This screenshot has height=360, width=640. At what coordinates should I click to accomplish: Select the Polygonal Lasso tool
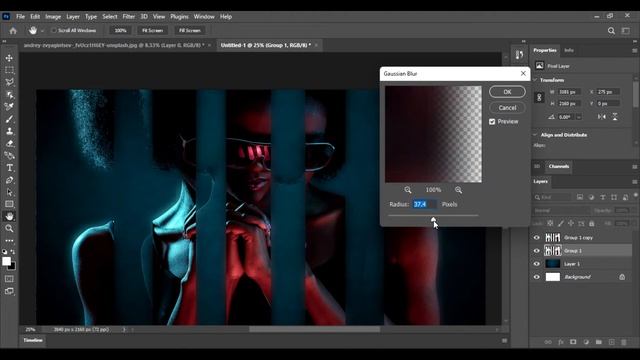[x=9, y=82]
